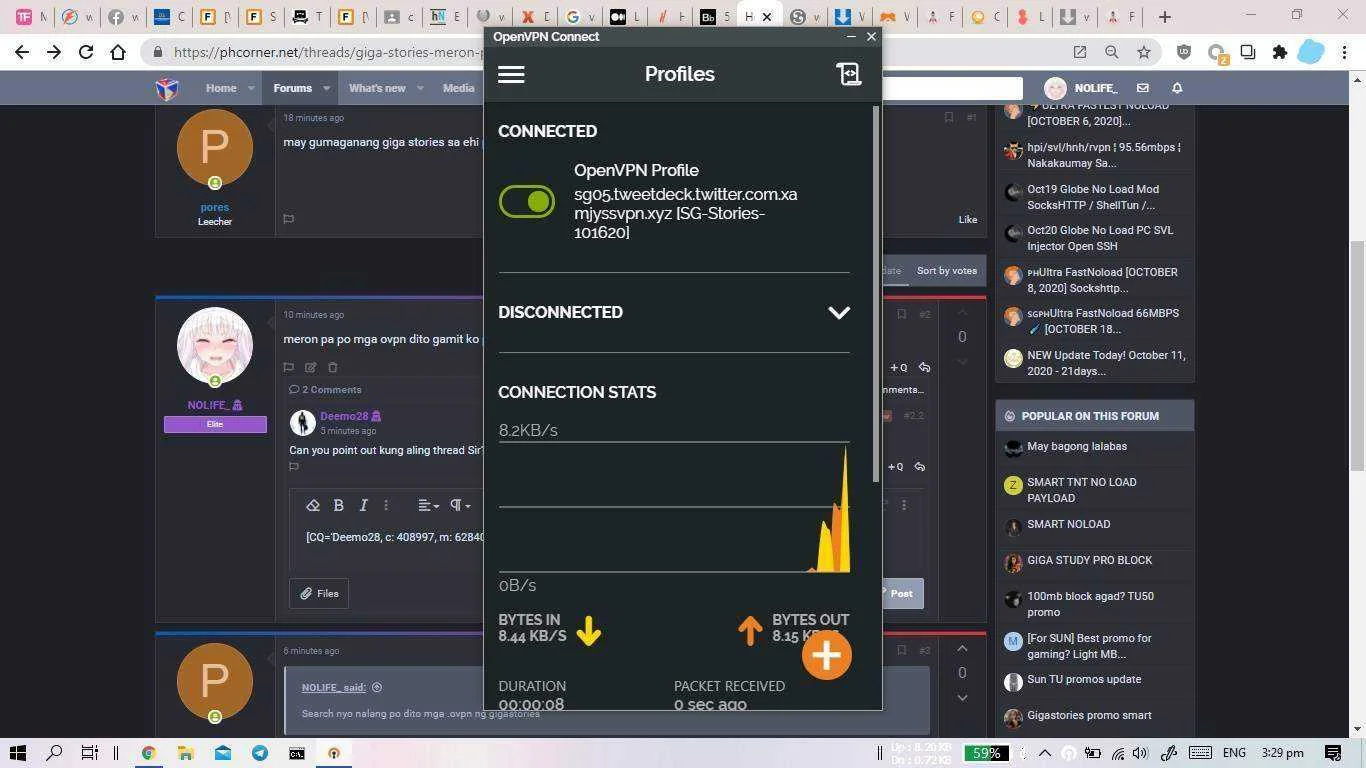The width and height of the screenshot is (1366, 768).
Task: Bookmark post #3
Action: (901, 650)
